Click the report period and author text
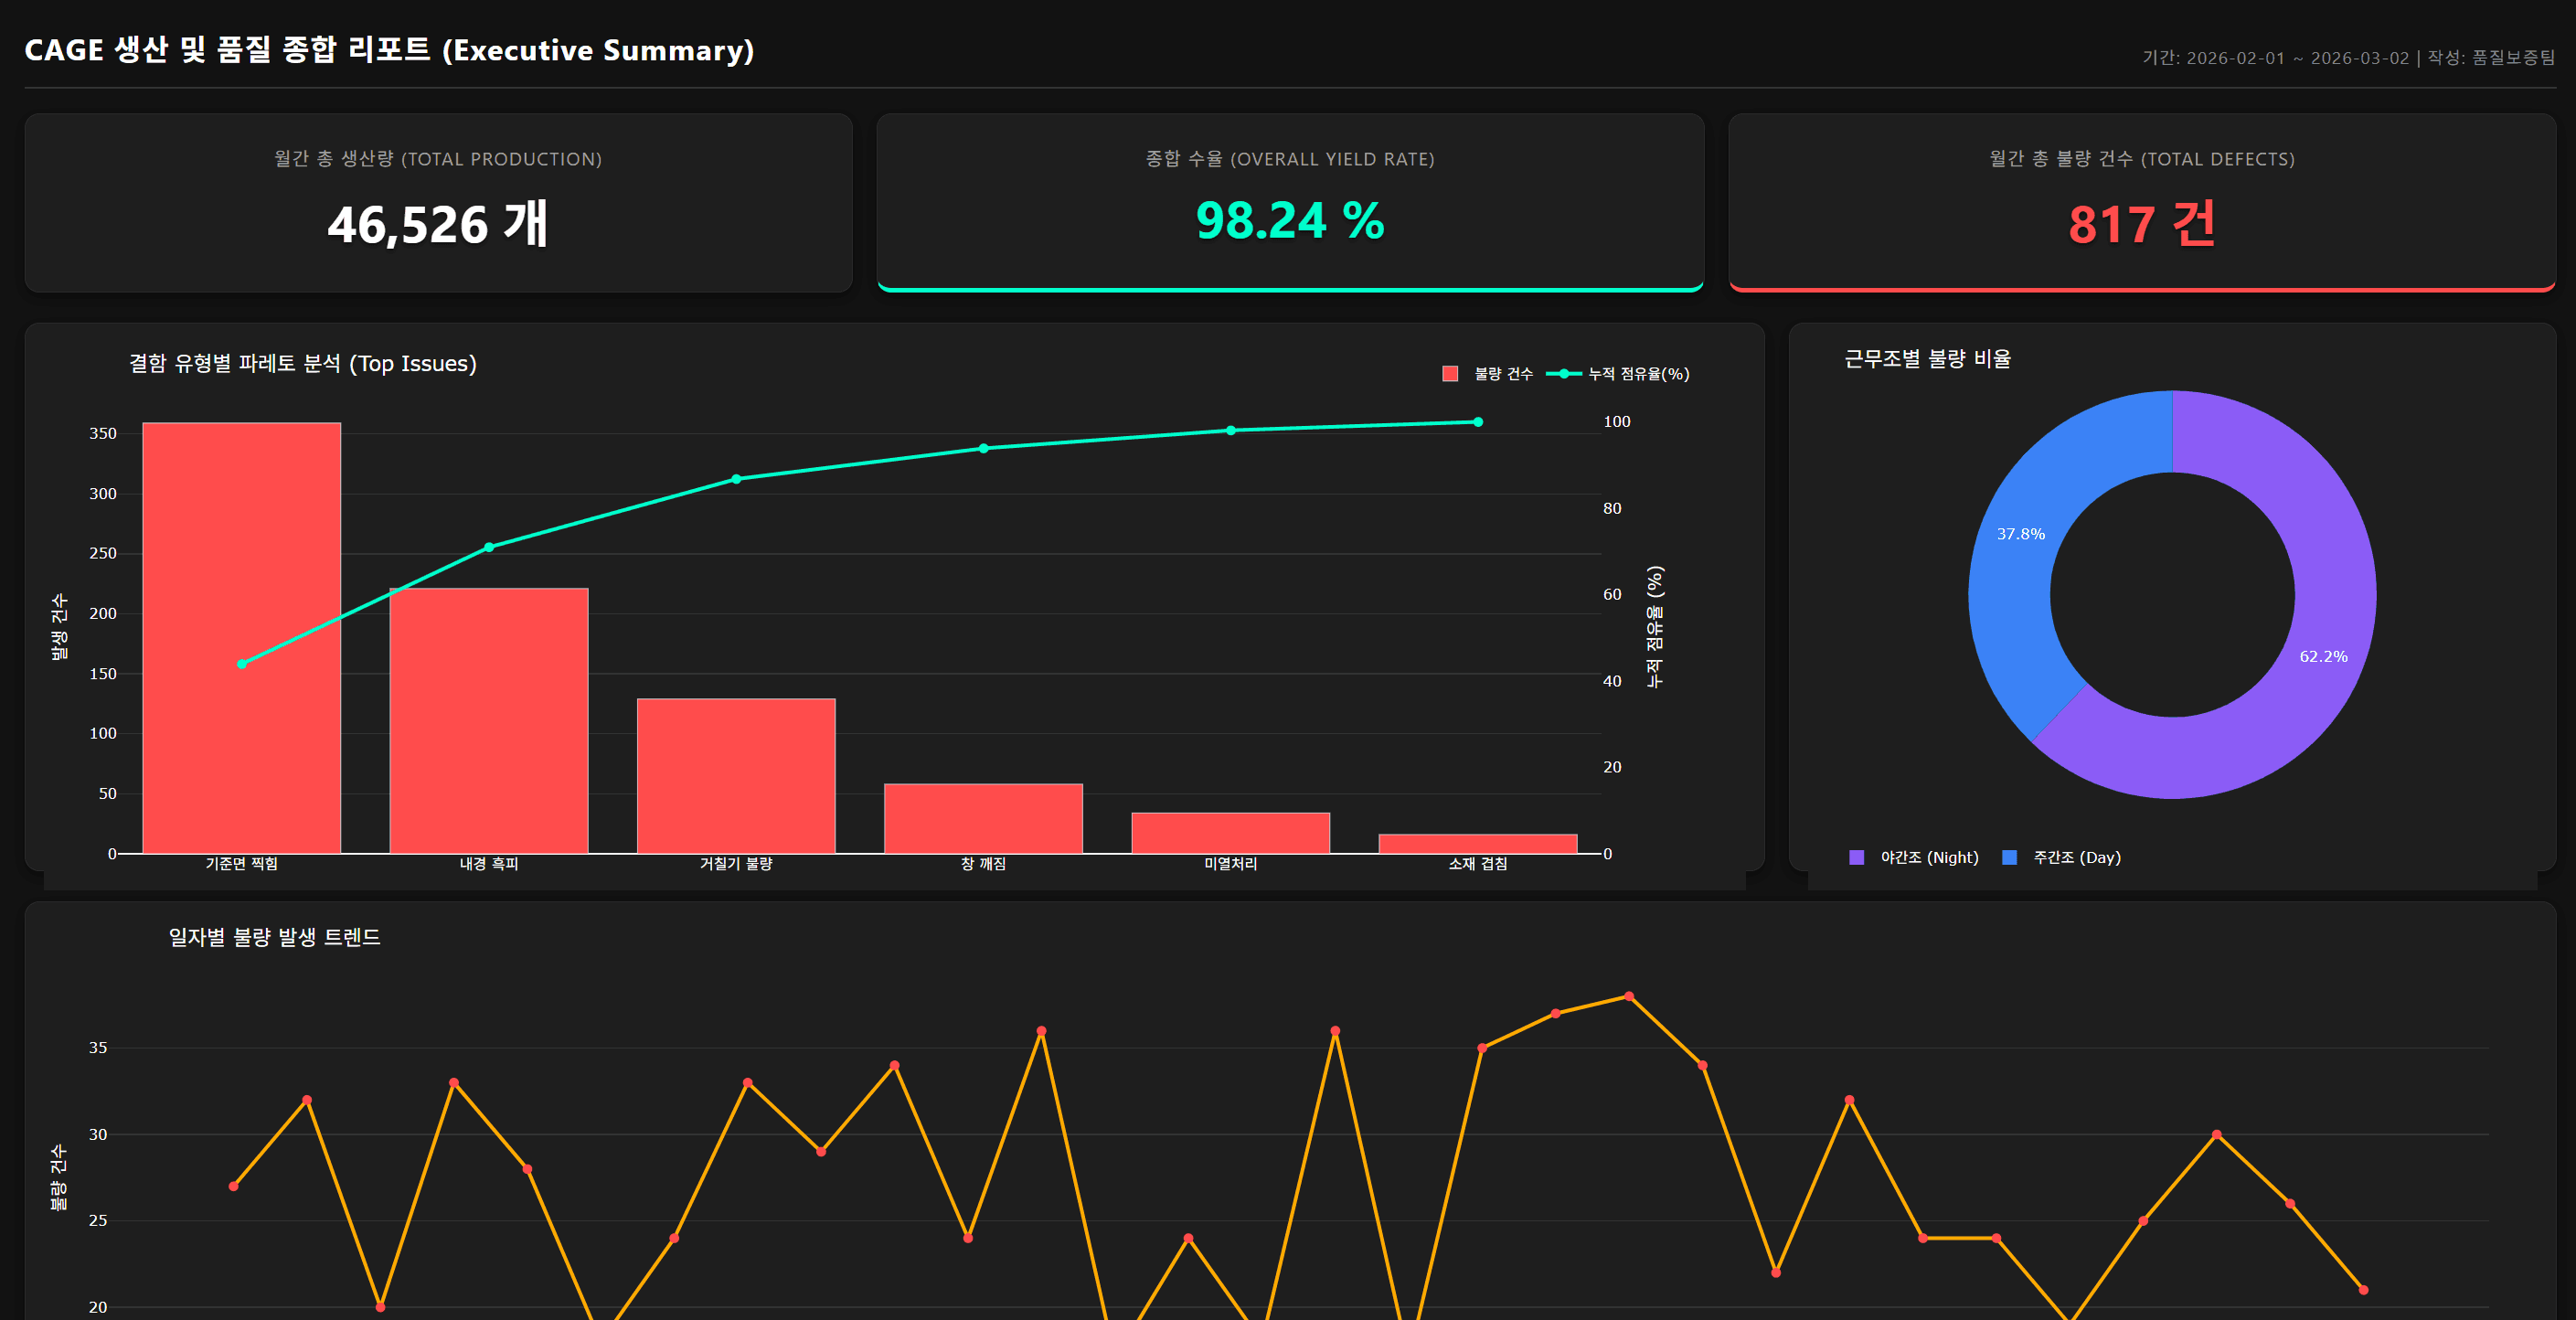 pos(2348,58)
